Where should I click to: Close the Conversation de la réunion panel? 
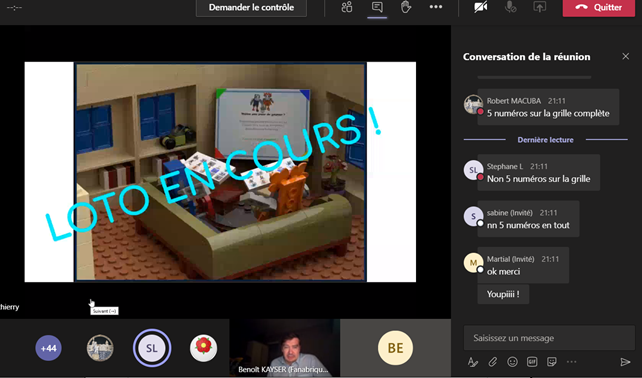tap(626, 57)
